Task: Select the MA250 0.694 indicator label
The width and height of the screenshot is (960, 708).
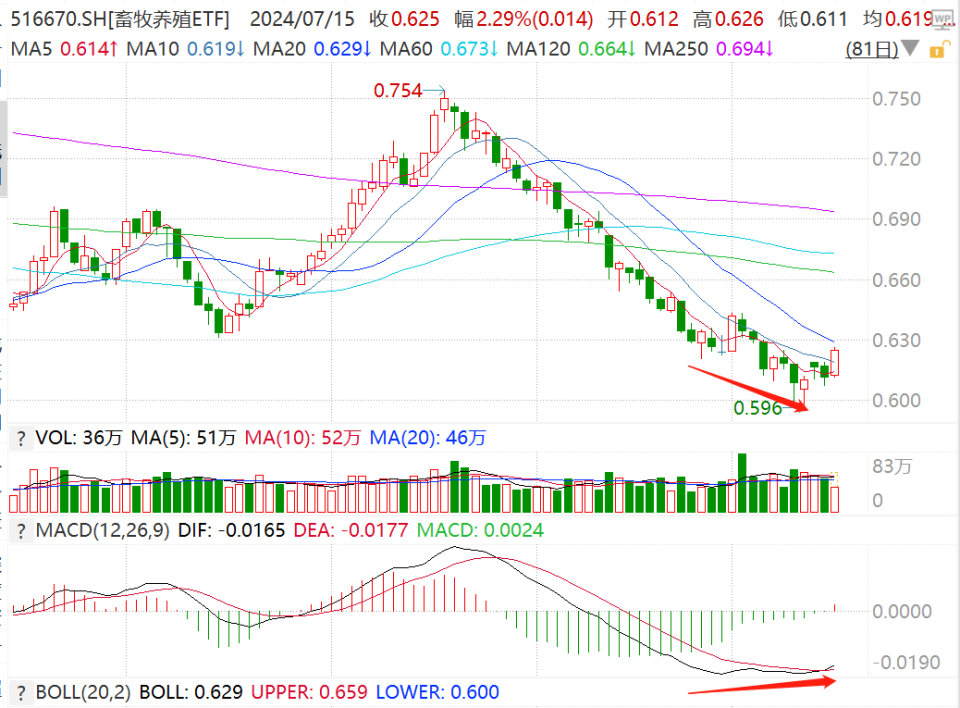Action: tap(709, 49)
